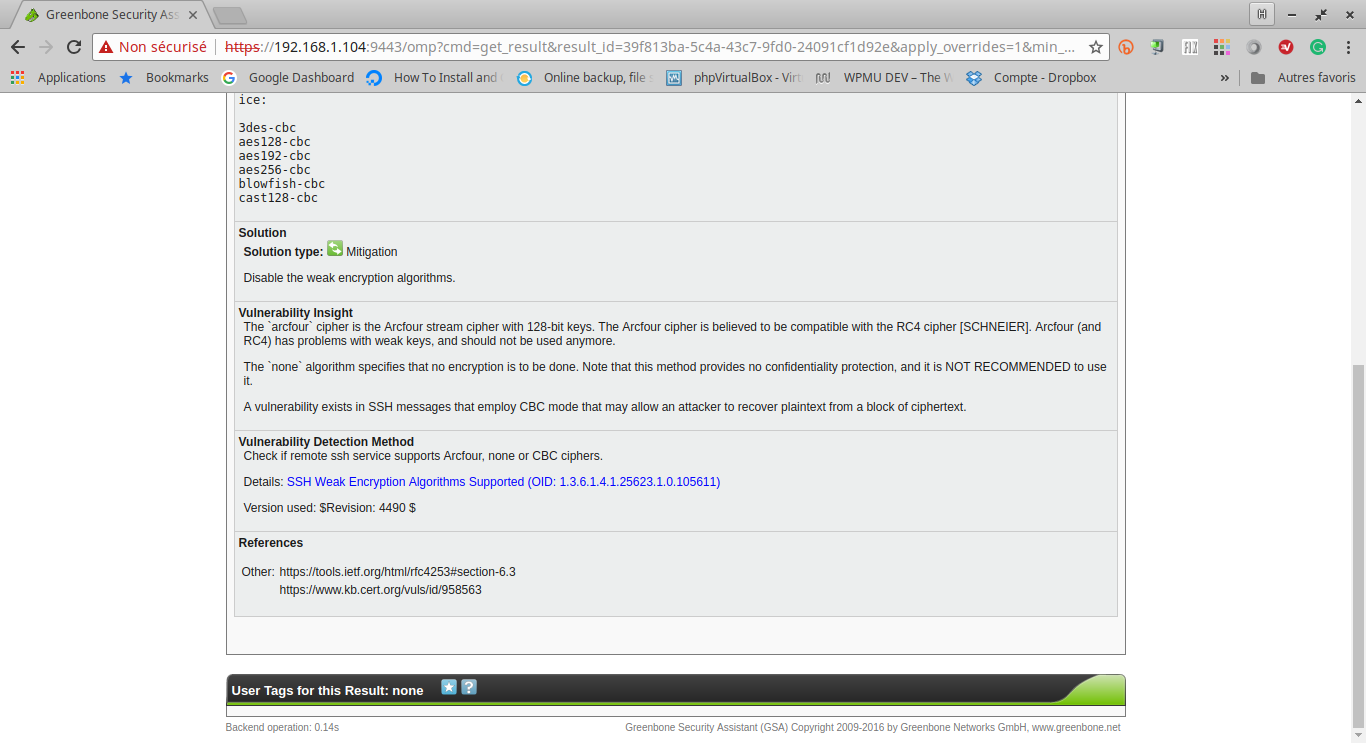Open help for User Tags

tap(469, 687)
